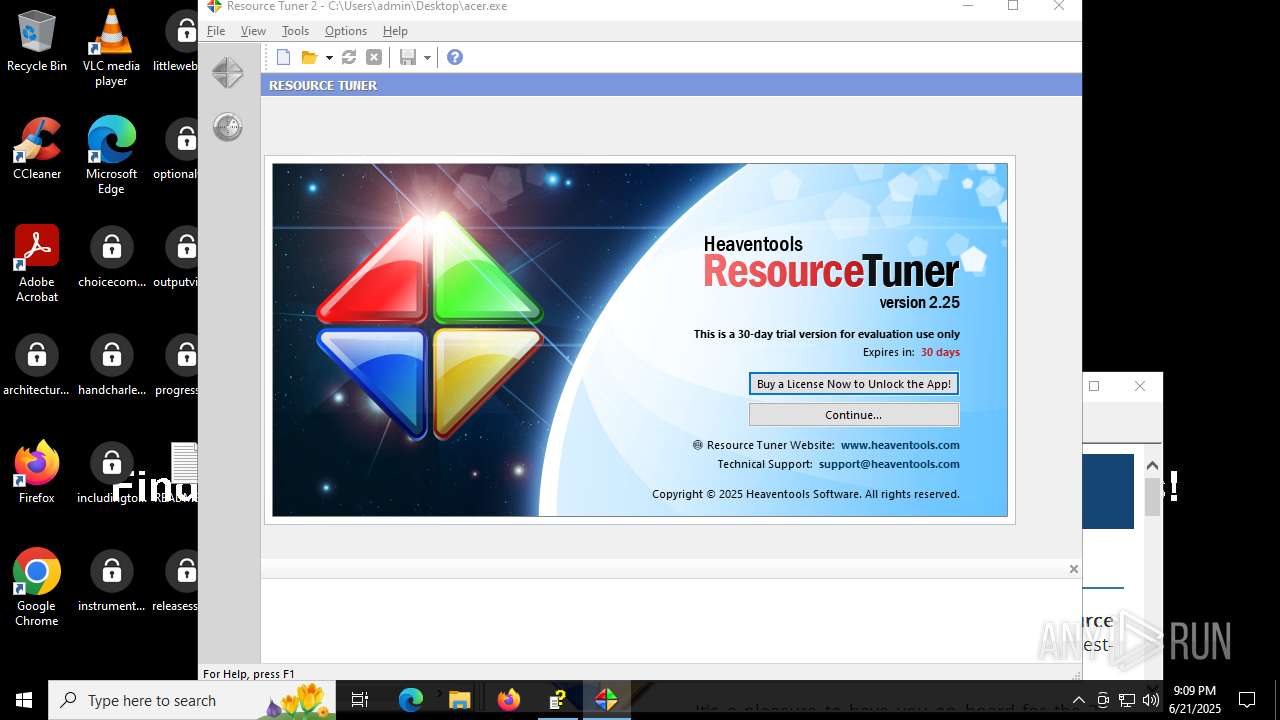
Task: Select the locked 'instrument...' desktop file
Action: [111, 580]
